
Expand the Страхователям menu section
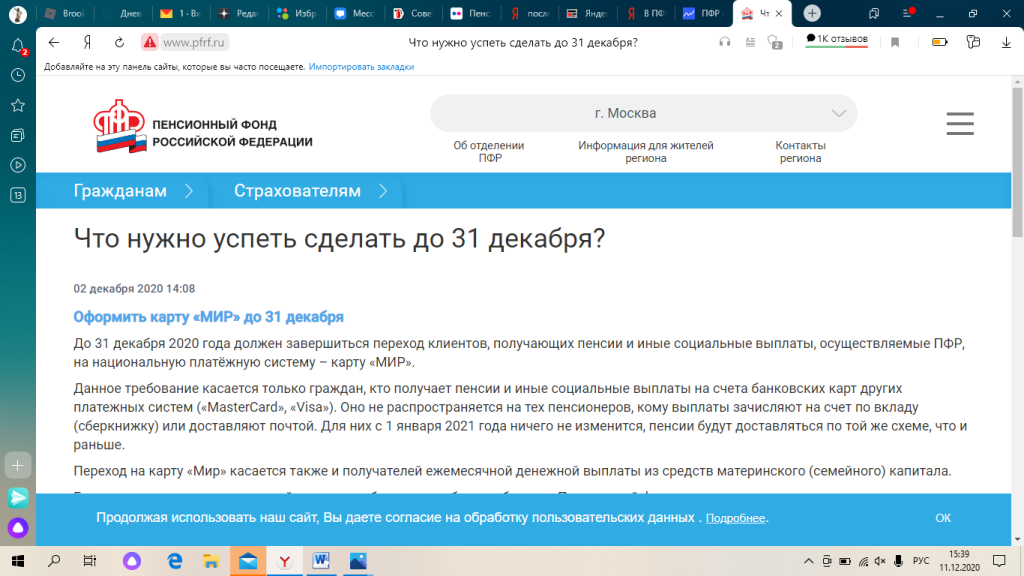(x=310, y=191)
